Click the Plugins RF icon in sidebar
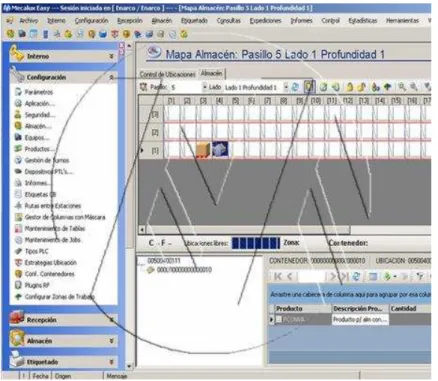Image resolution: width=438 pixels, height=381 pixels. click(x=18, y=285)
